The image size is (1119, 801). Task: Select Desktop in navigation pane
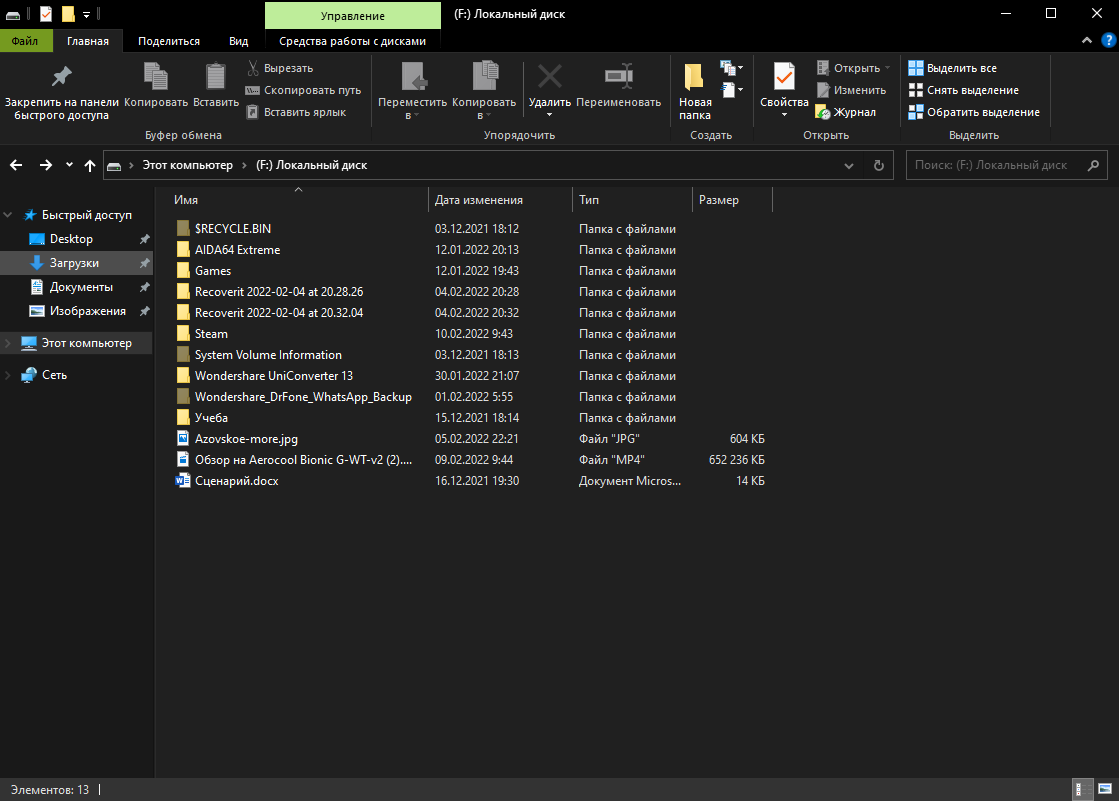tap(76, 239)
